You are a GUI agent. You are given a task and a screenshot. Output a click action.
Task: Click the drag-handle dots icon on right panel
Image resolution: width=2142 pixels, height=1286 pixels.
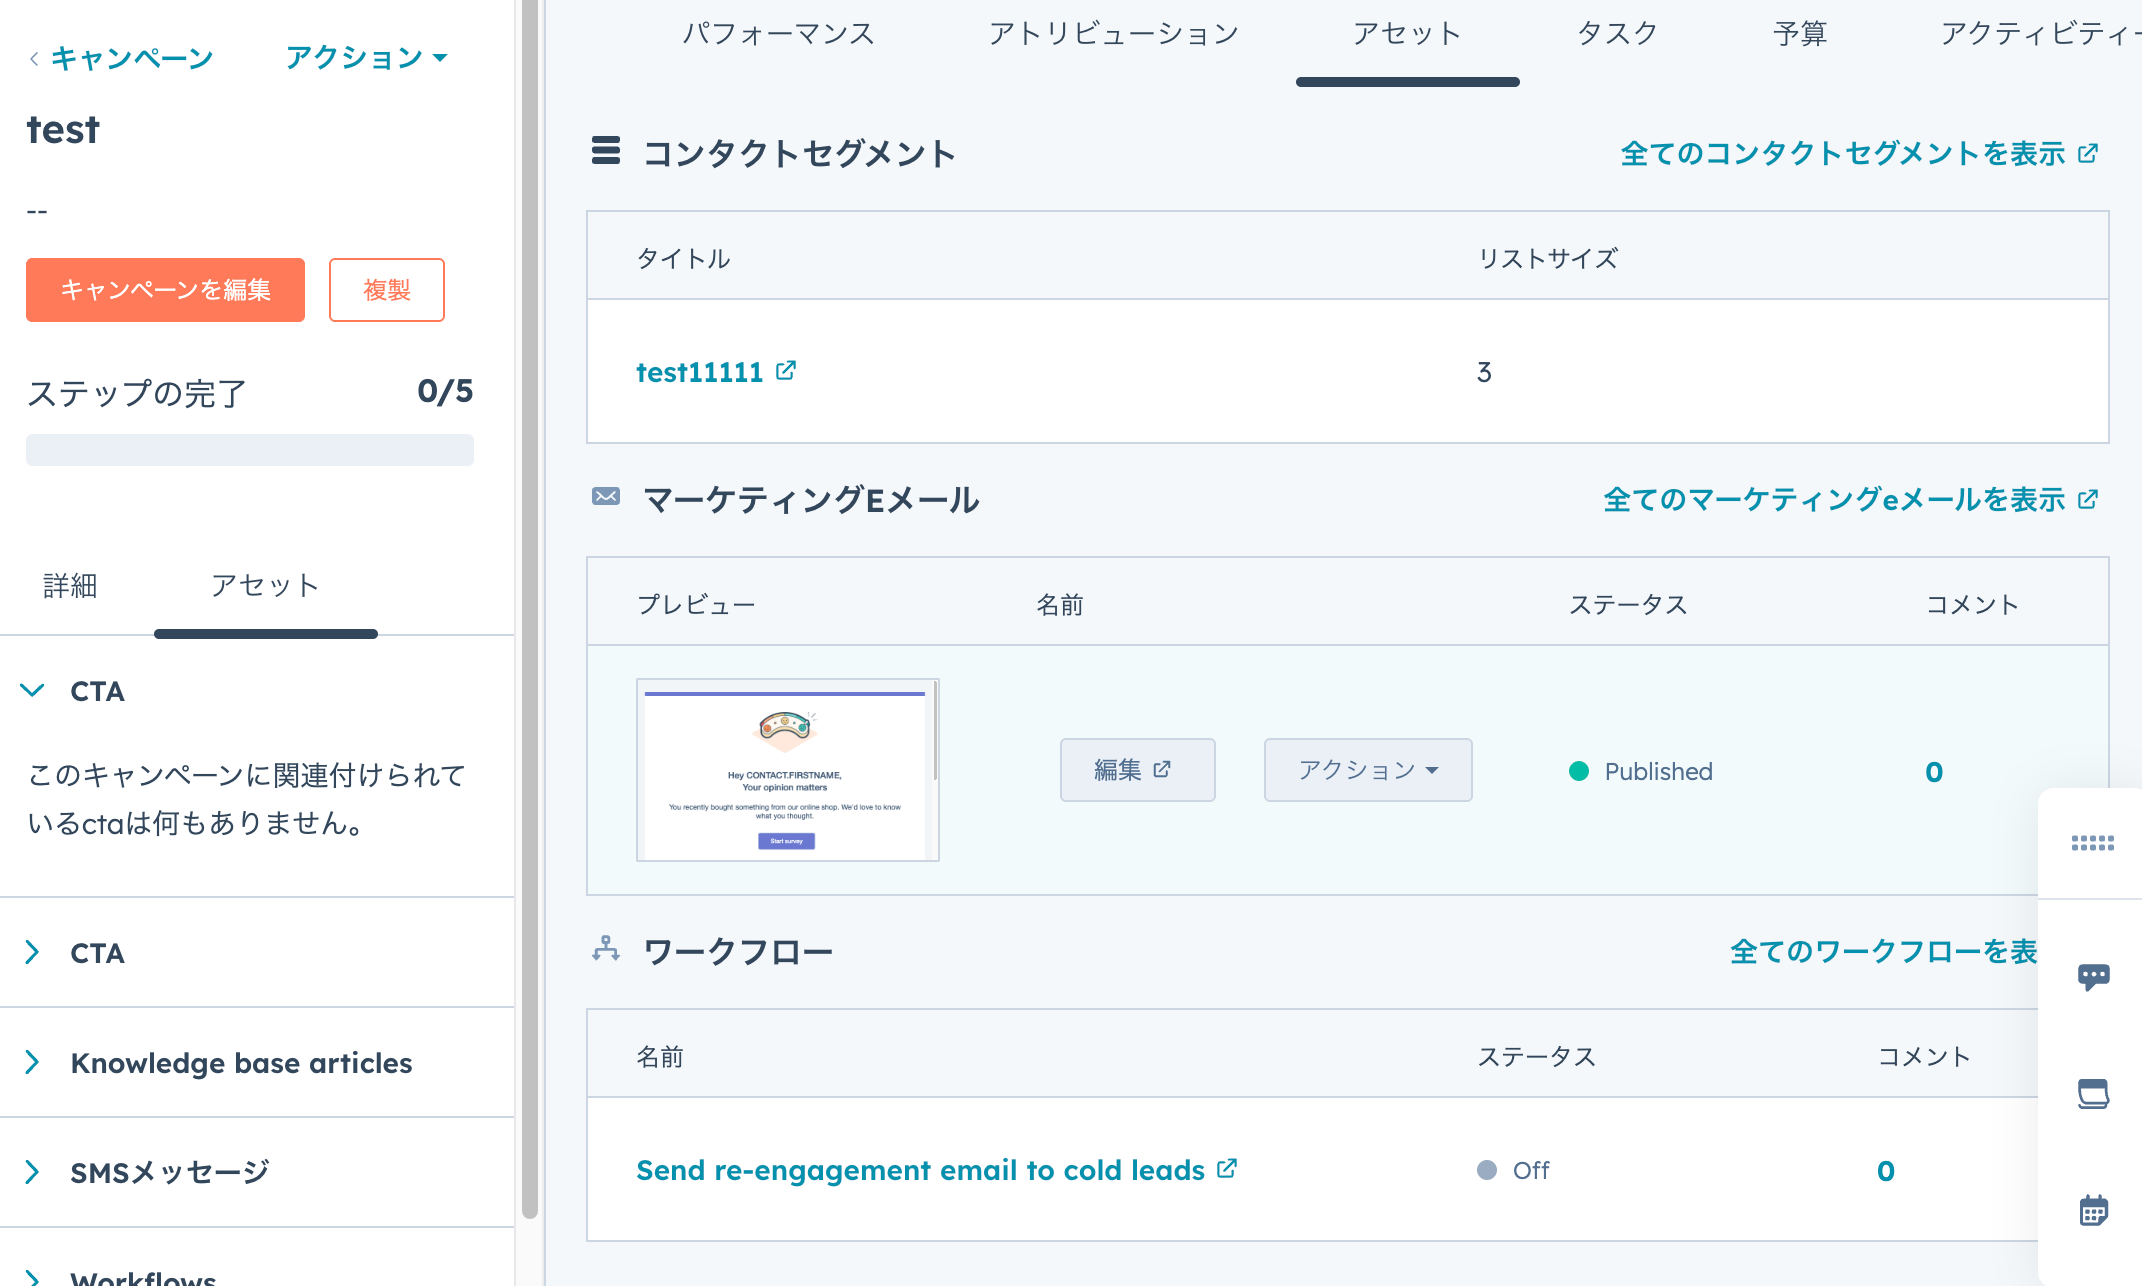(2092, 844)
